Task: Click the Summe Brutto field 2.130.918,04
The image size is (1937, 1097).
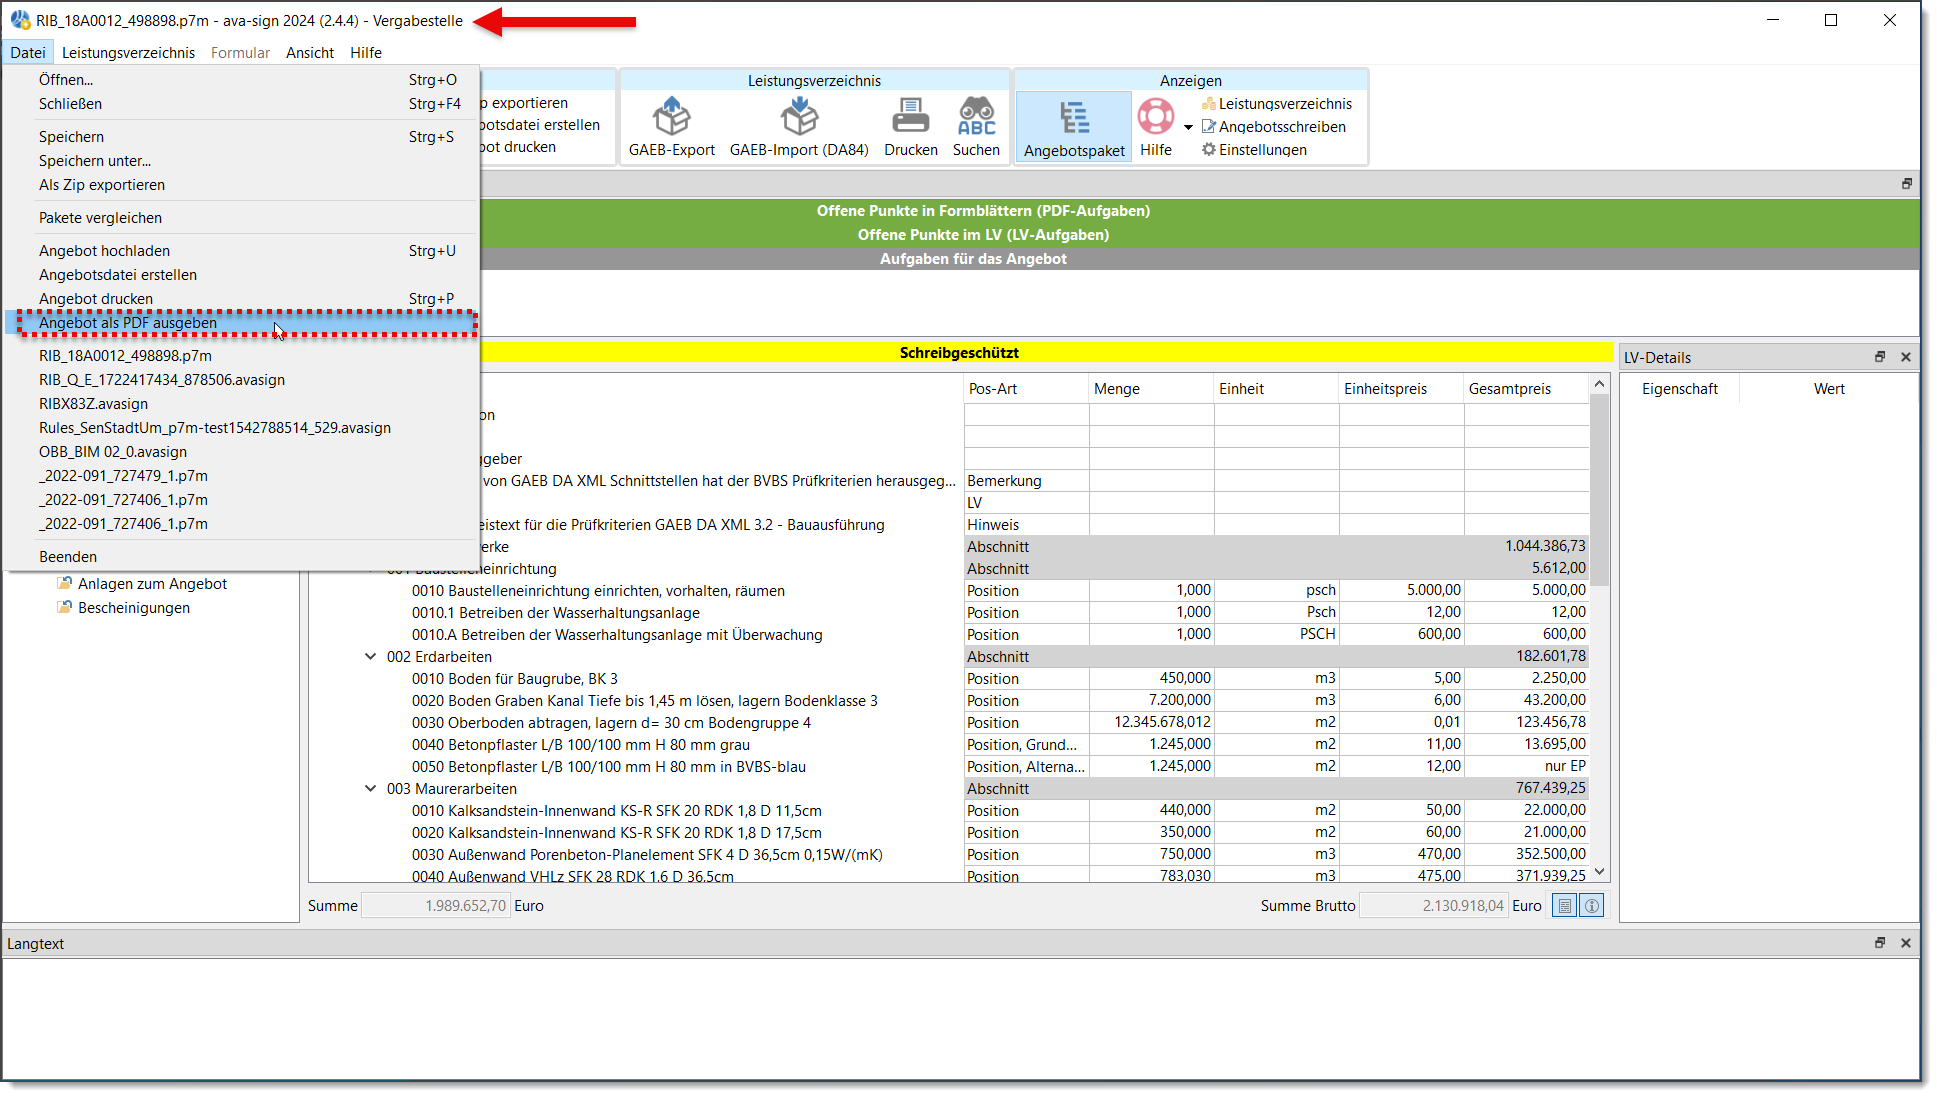Action: [x=1434, y=906]
